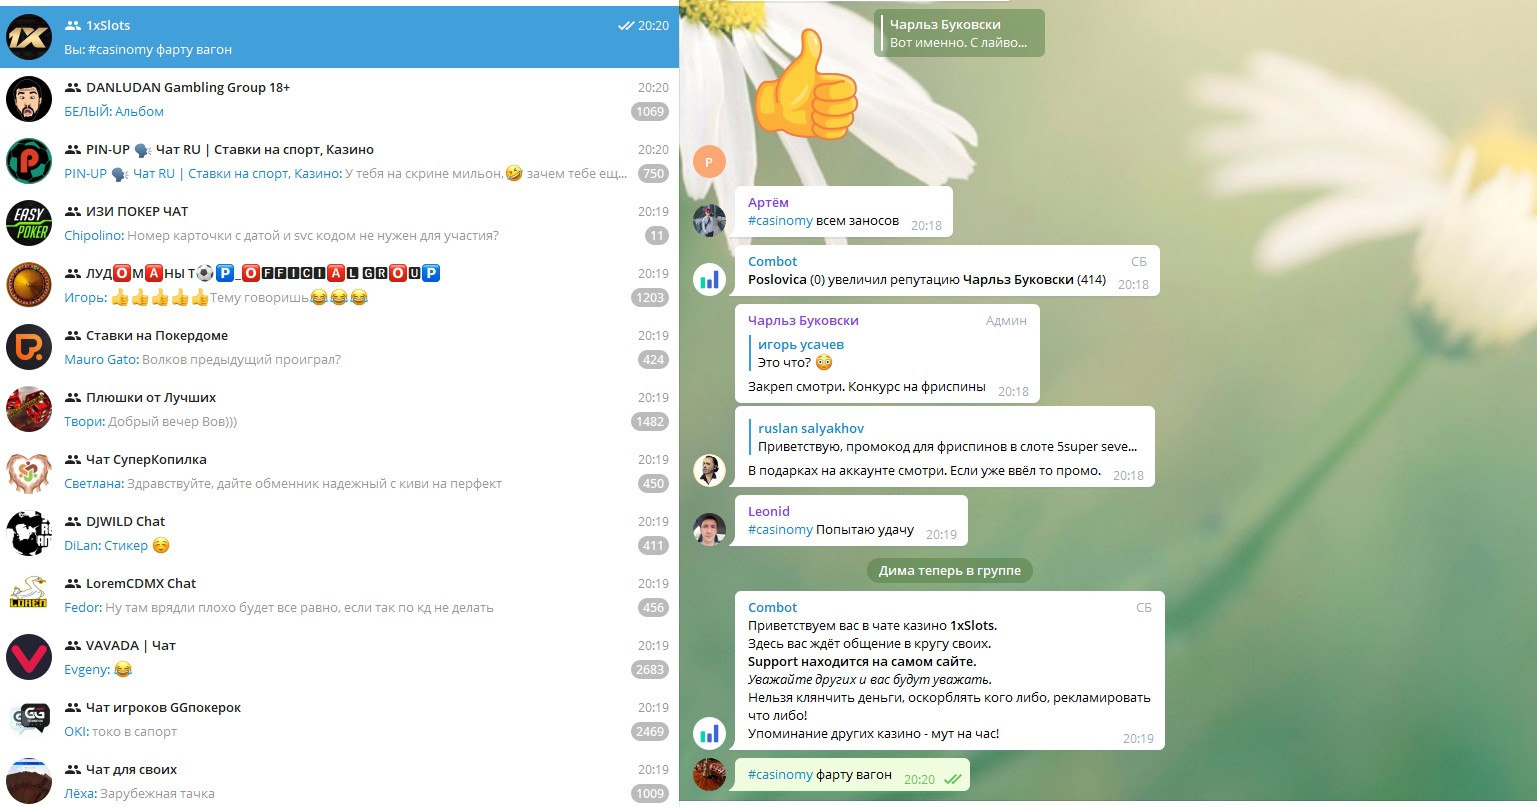
Task: Click the 2683 unread badge on VAVADA
Action: pos(650,669)
